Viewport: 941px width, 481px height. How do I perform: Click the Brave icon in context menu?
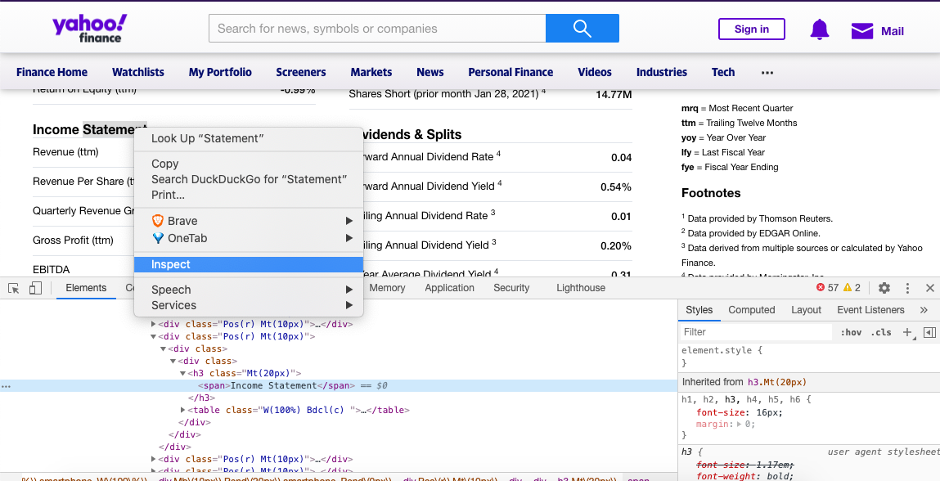[x=158, y=220]
